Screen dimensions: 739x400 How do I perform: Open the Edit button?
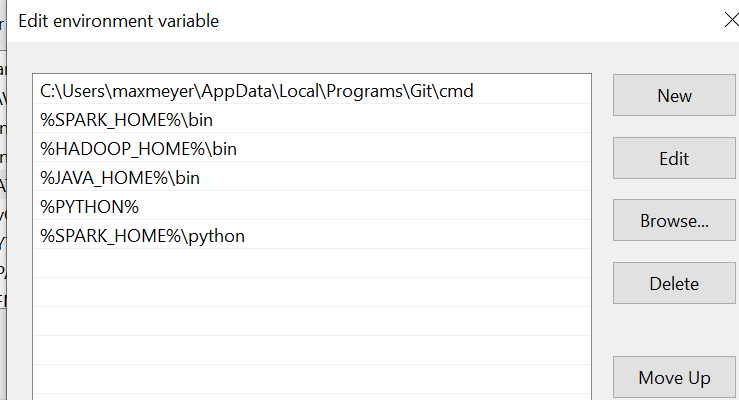tap(674, 158)
